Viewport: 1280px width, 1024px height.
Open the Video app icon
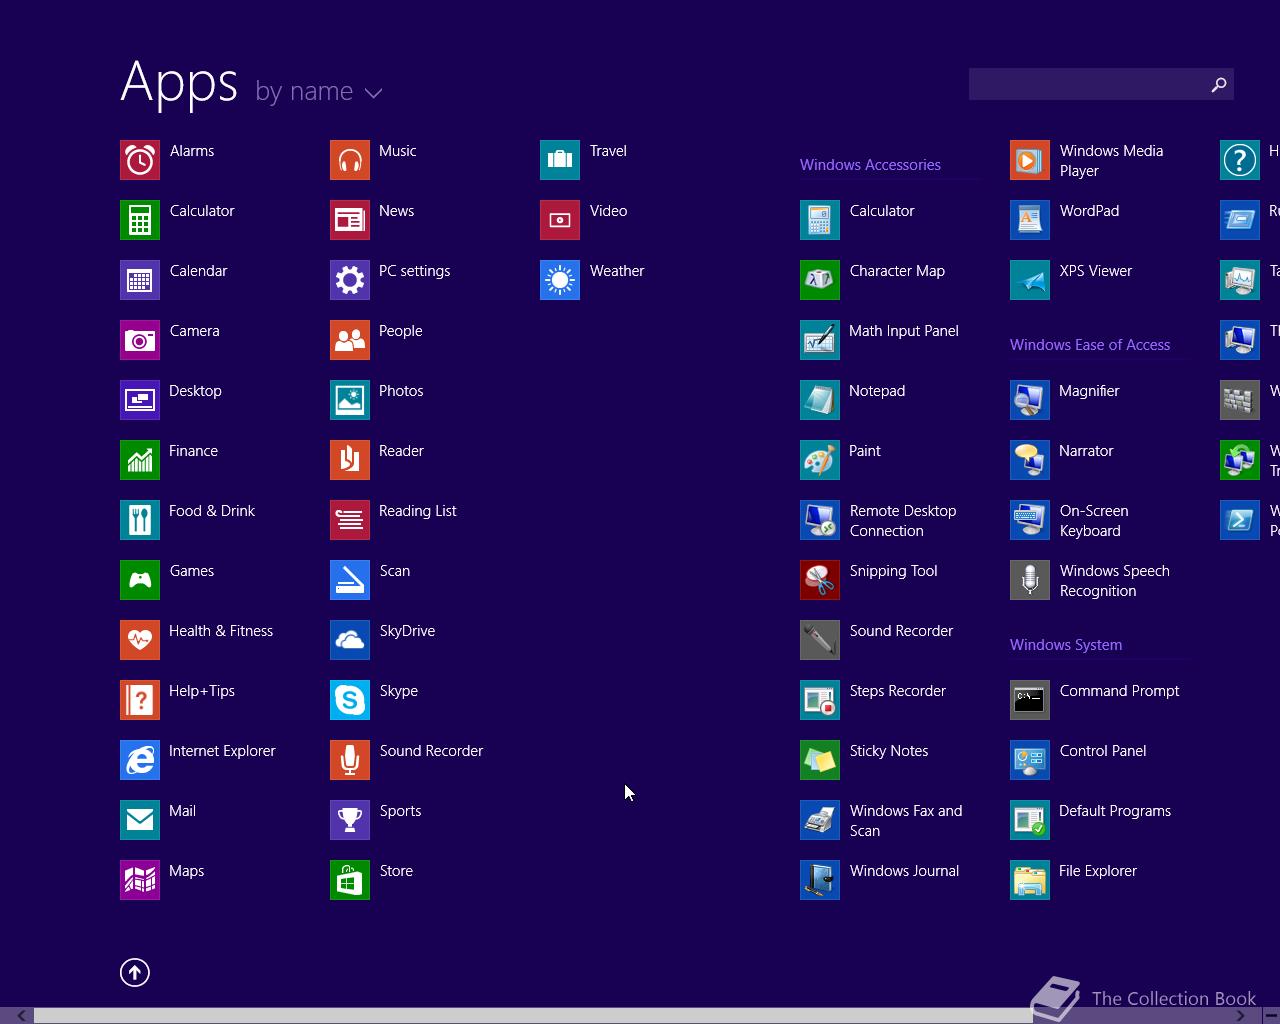coord(560,220)
